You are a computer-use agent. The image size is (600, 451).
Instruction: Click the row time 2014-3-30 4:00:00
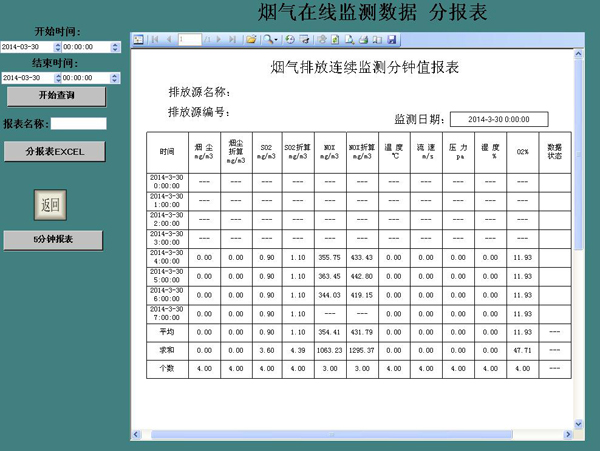click(167, 257)
